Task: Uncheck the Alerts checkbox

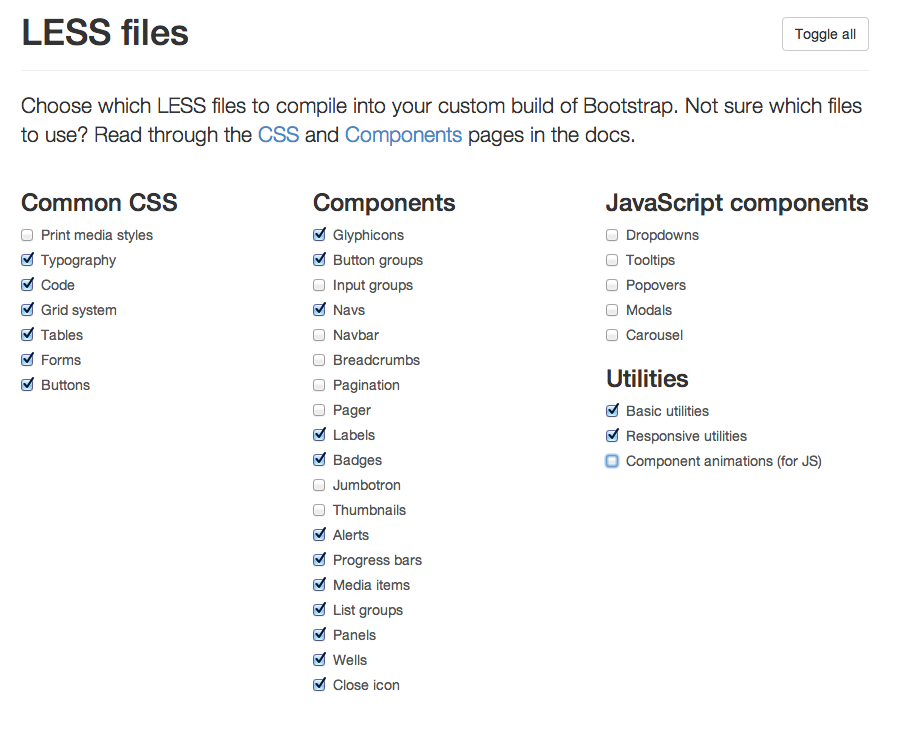Action: coord(319,535)
